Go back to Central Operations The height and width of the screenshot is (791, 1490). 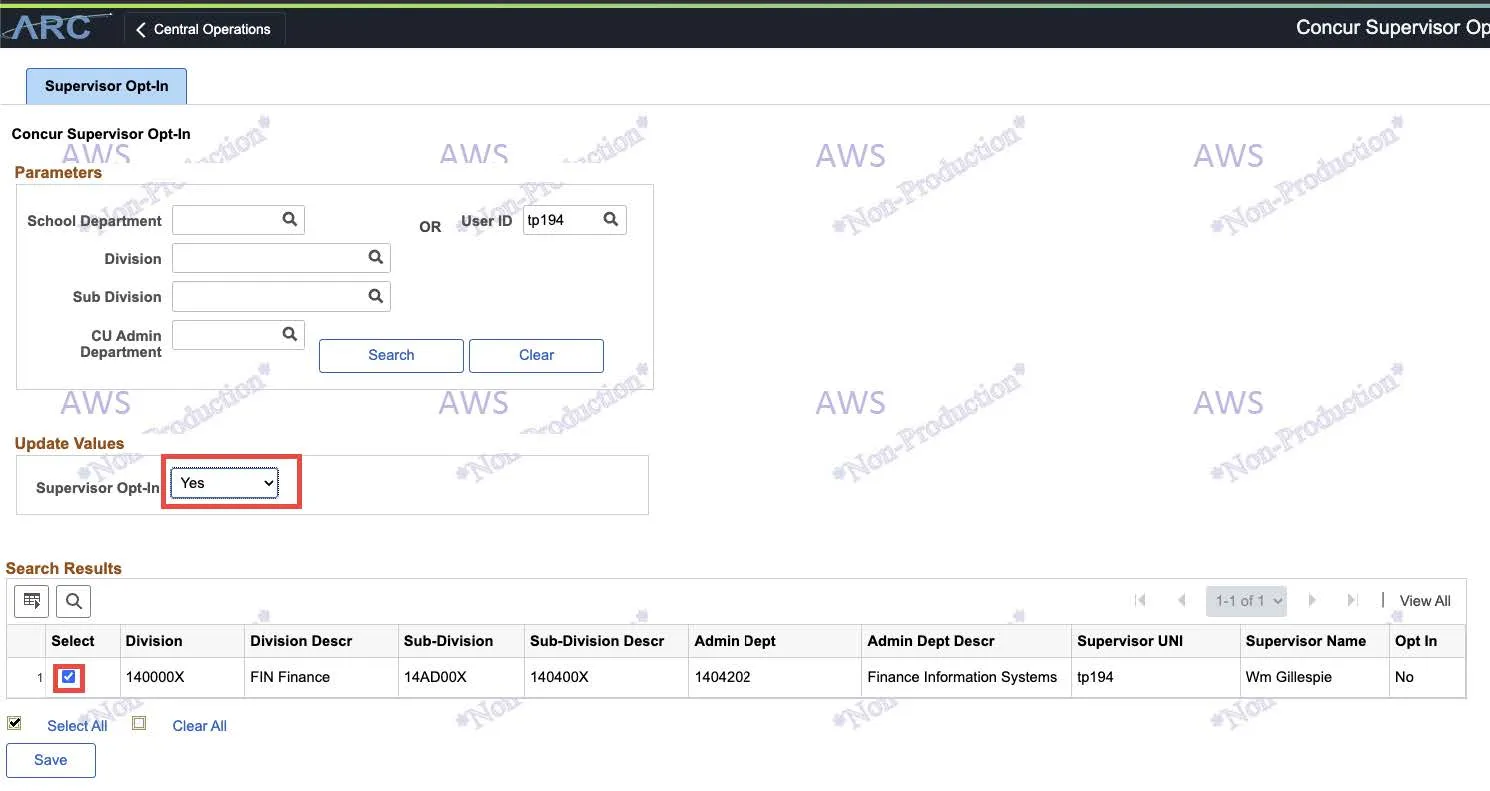coord(205,29)
